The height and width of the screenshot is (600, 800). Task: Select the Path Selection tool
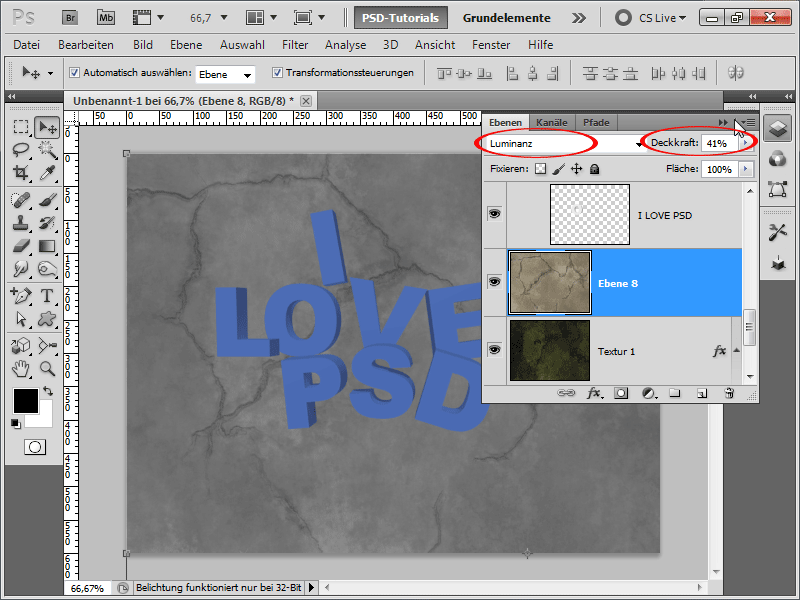tap(21, 319)
